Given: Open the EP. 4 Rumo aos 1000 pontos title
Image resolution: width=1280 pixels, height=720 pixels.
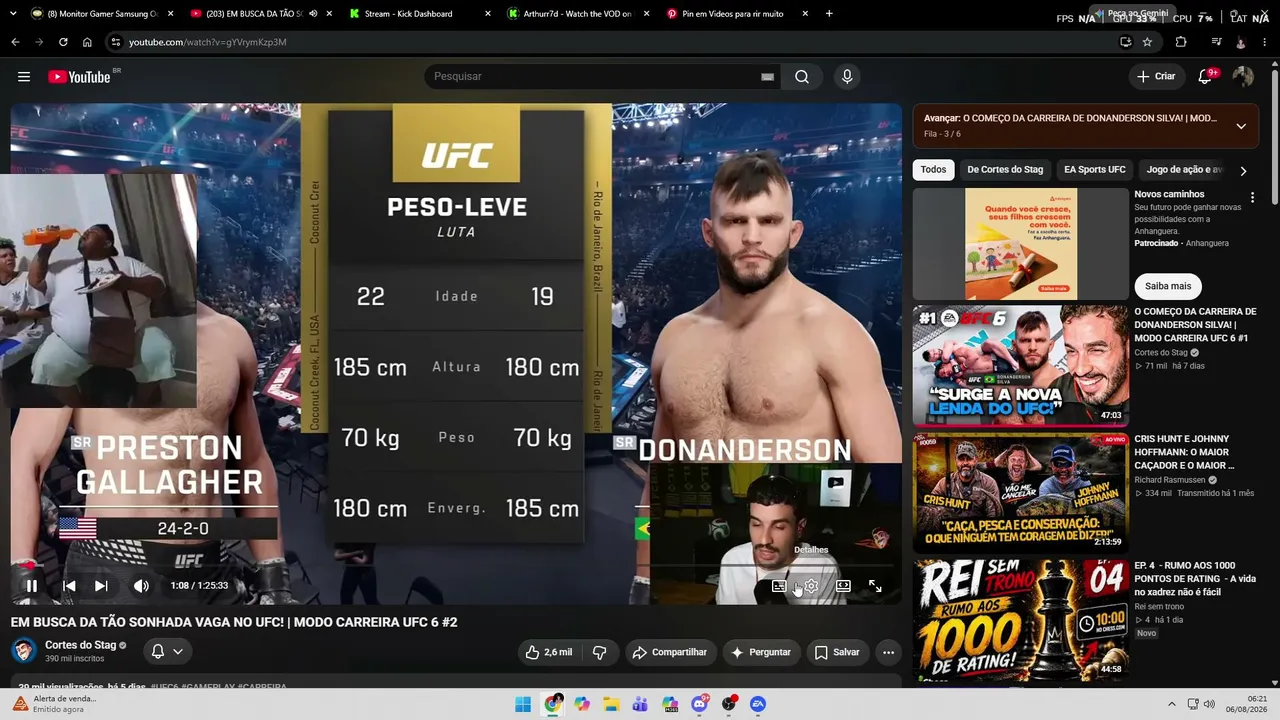Looking at the screenshot, I should 1195,579.
